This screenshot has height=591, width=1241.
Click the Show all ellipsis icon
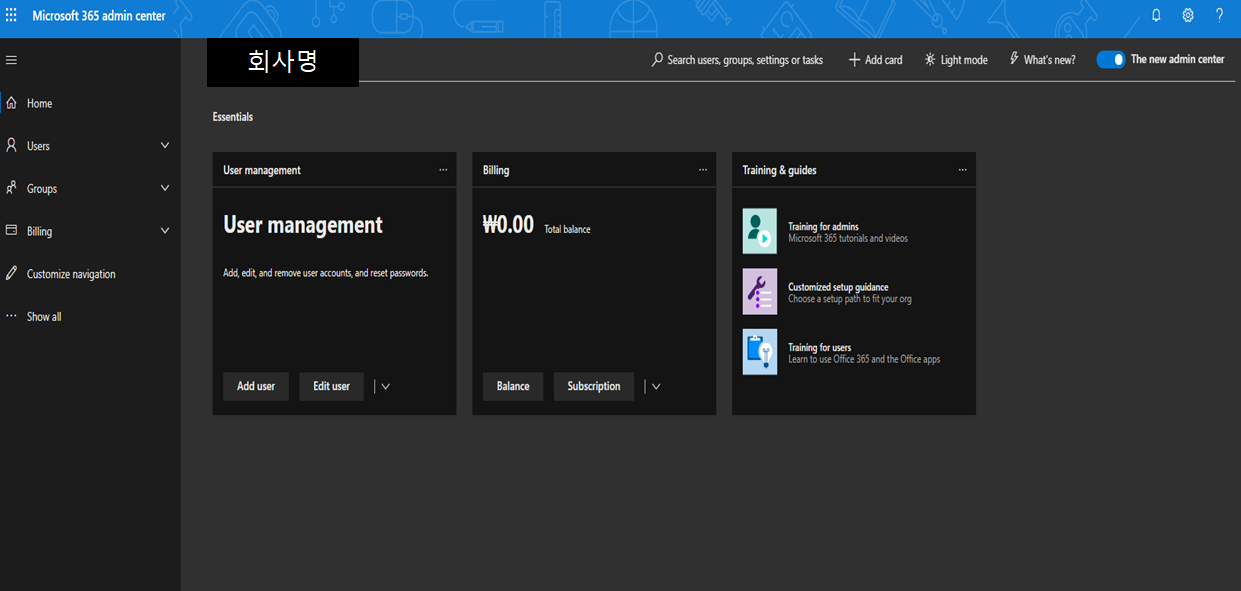pyautogui.click(x=12, y=316)
